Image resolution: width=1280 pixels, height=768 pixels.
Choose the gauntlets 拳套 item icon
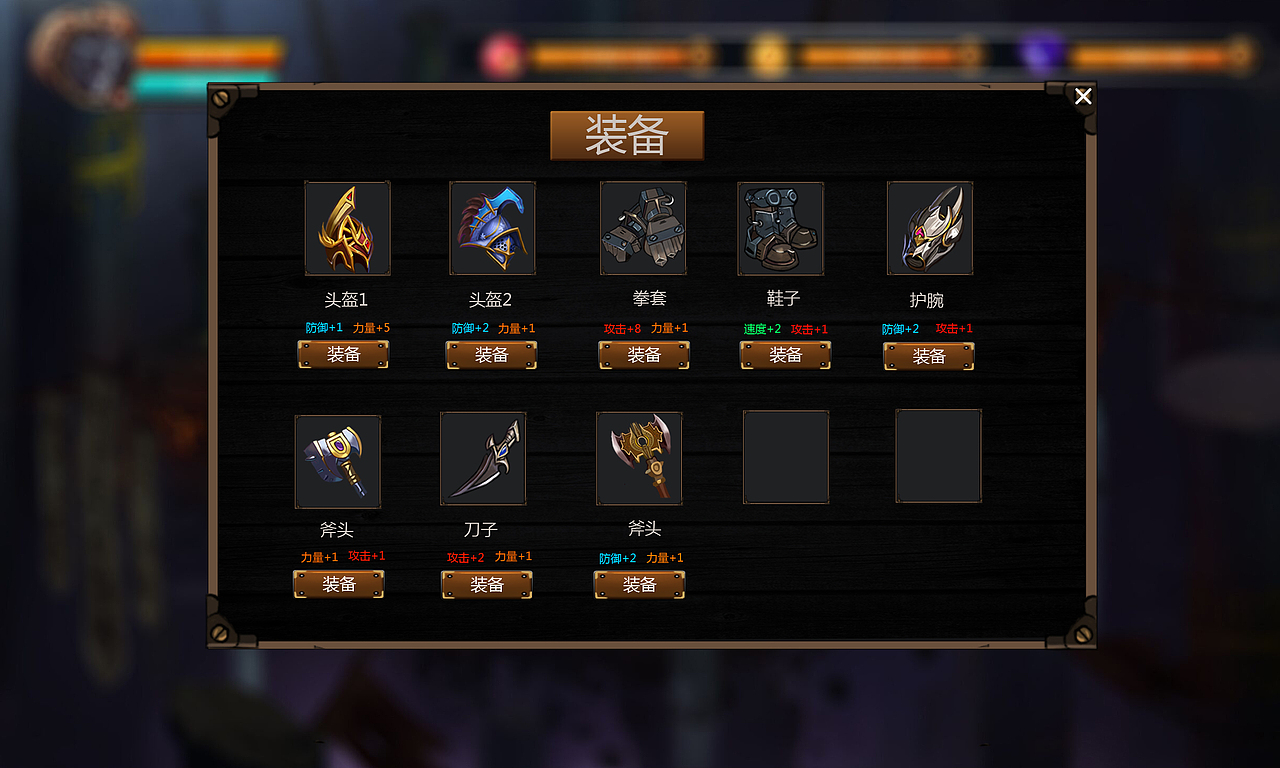643,228
